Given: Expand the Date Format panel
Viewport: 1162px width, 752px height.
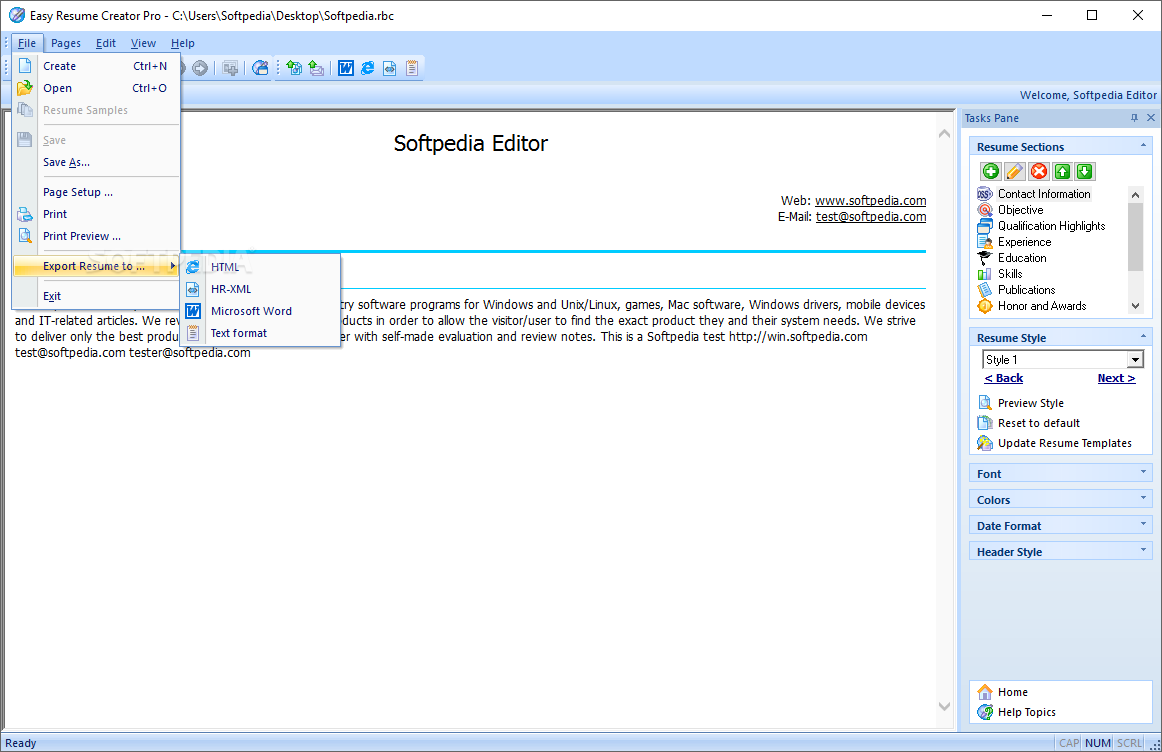Looking at the screenshot, I should pyautogui.click(x=1143, y=524).
